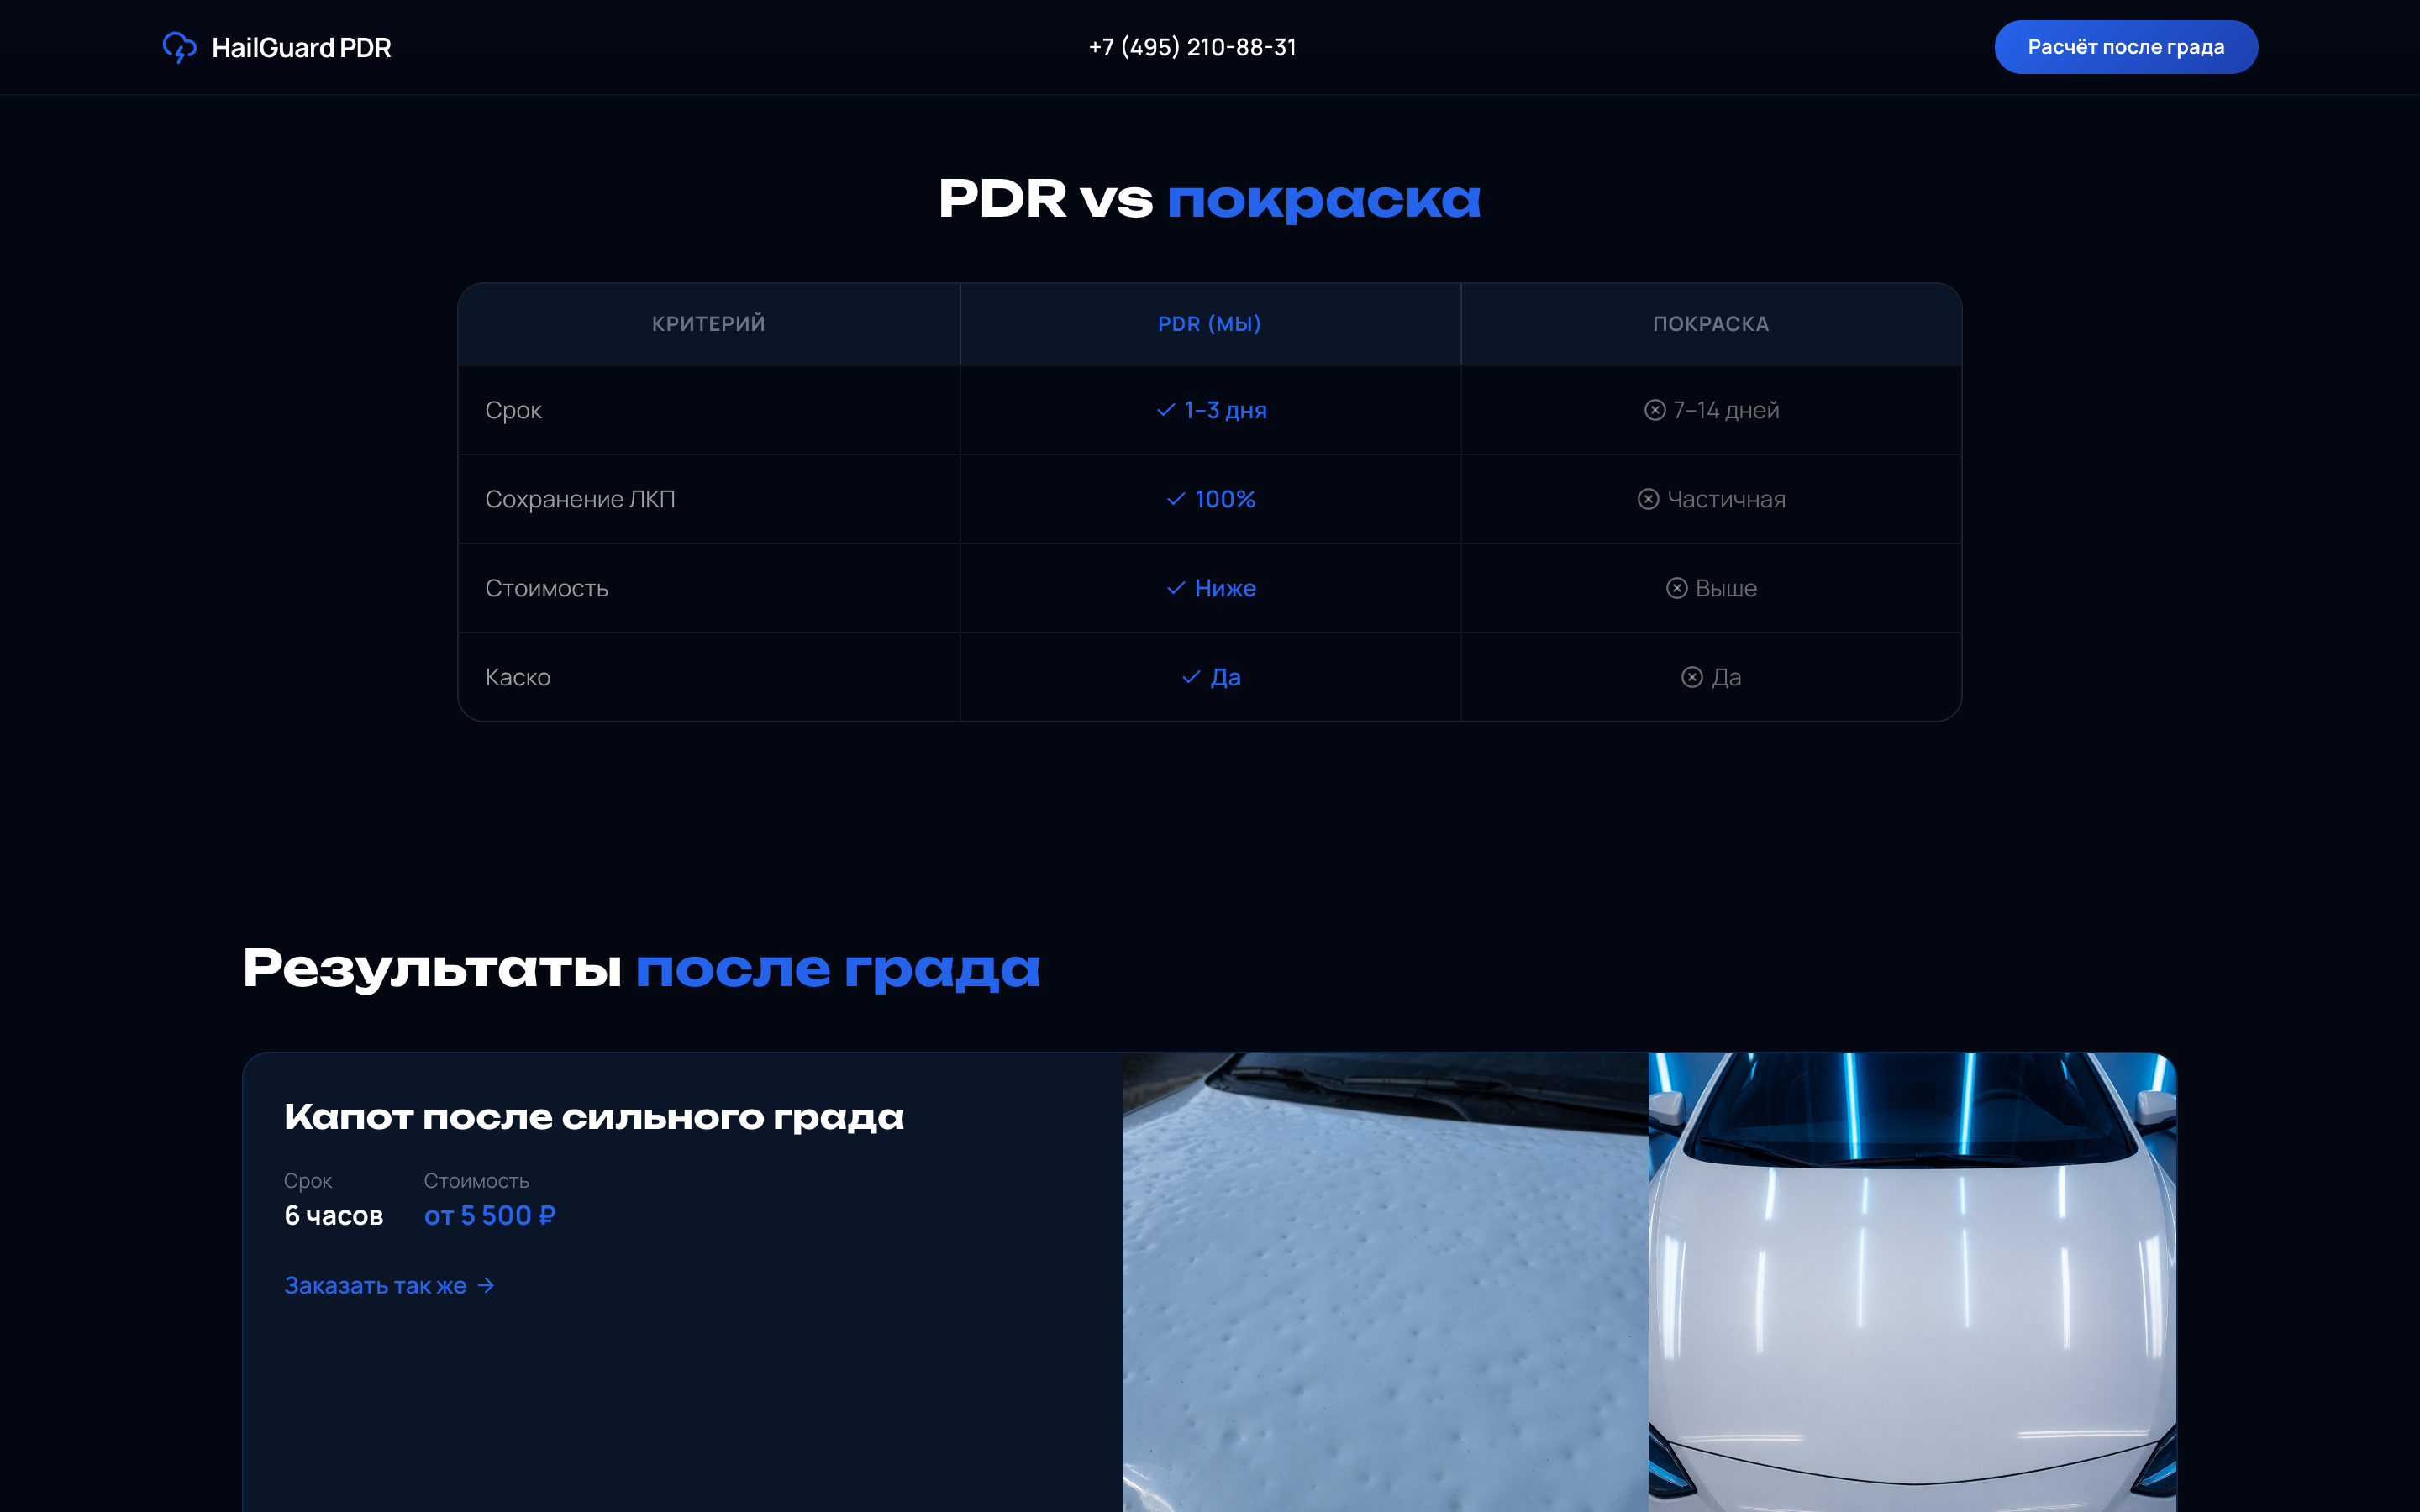Click the checkmark icon in the Каско row

[x=1191, y=677]
